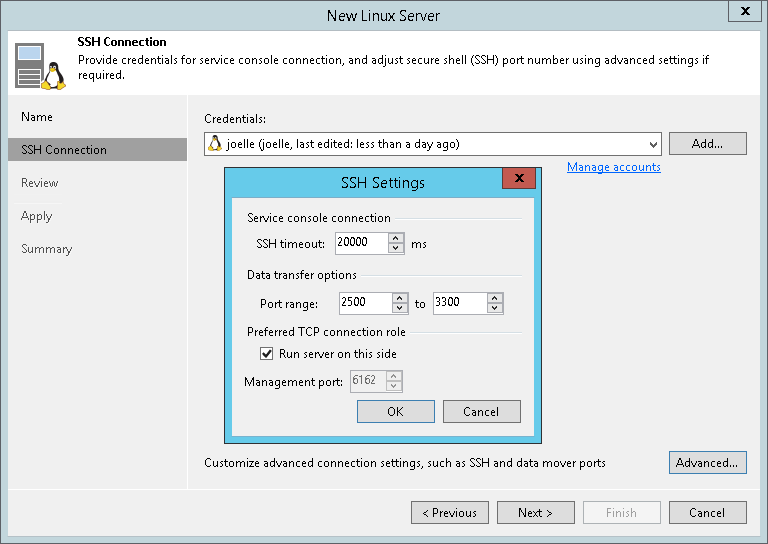
Task: Click the Add... credentials button
Action: coord(707,143)
